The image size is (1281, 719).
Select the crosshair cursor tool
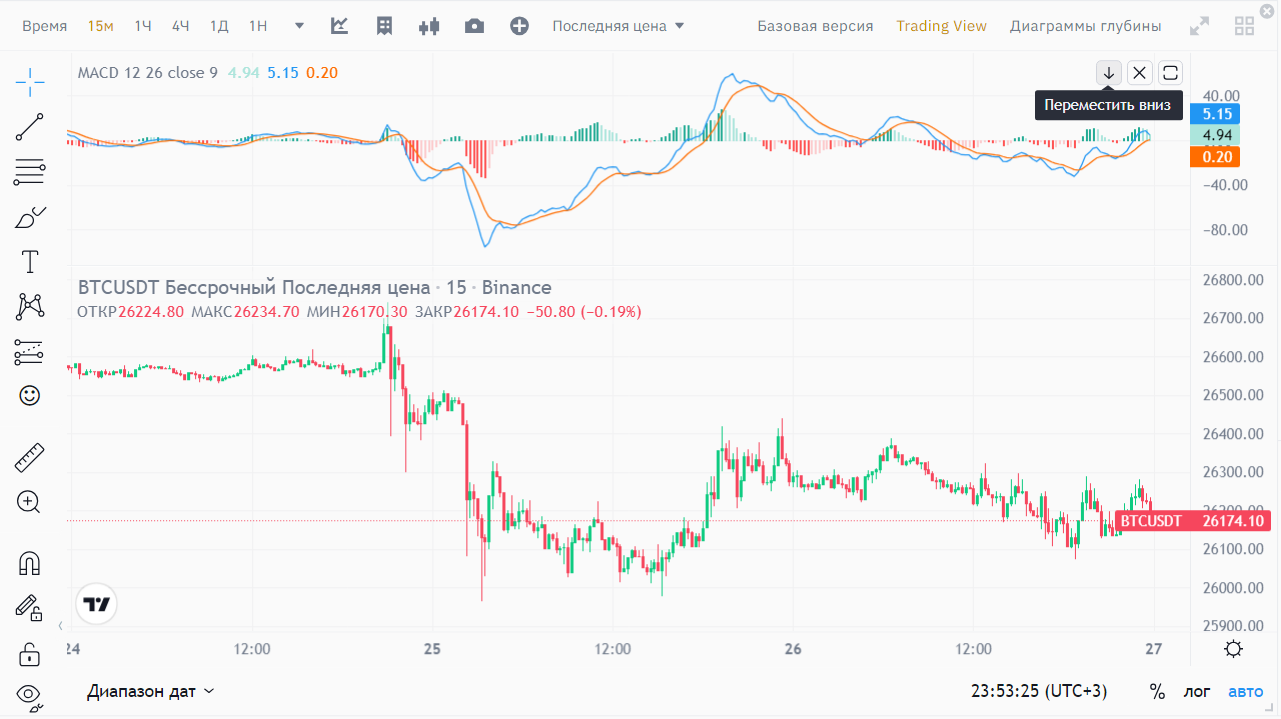(30, 82)
